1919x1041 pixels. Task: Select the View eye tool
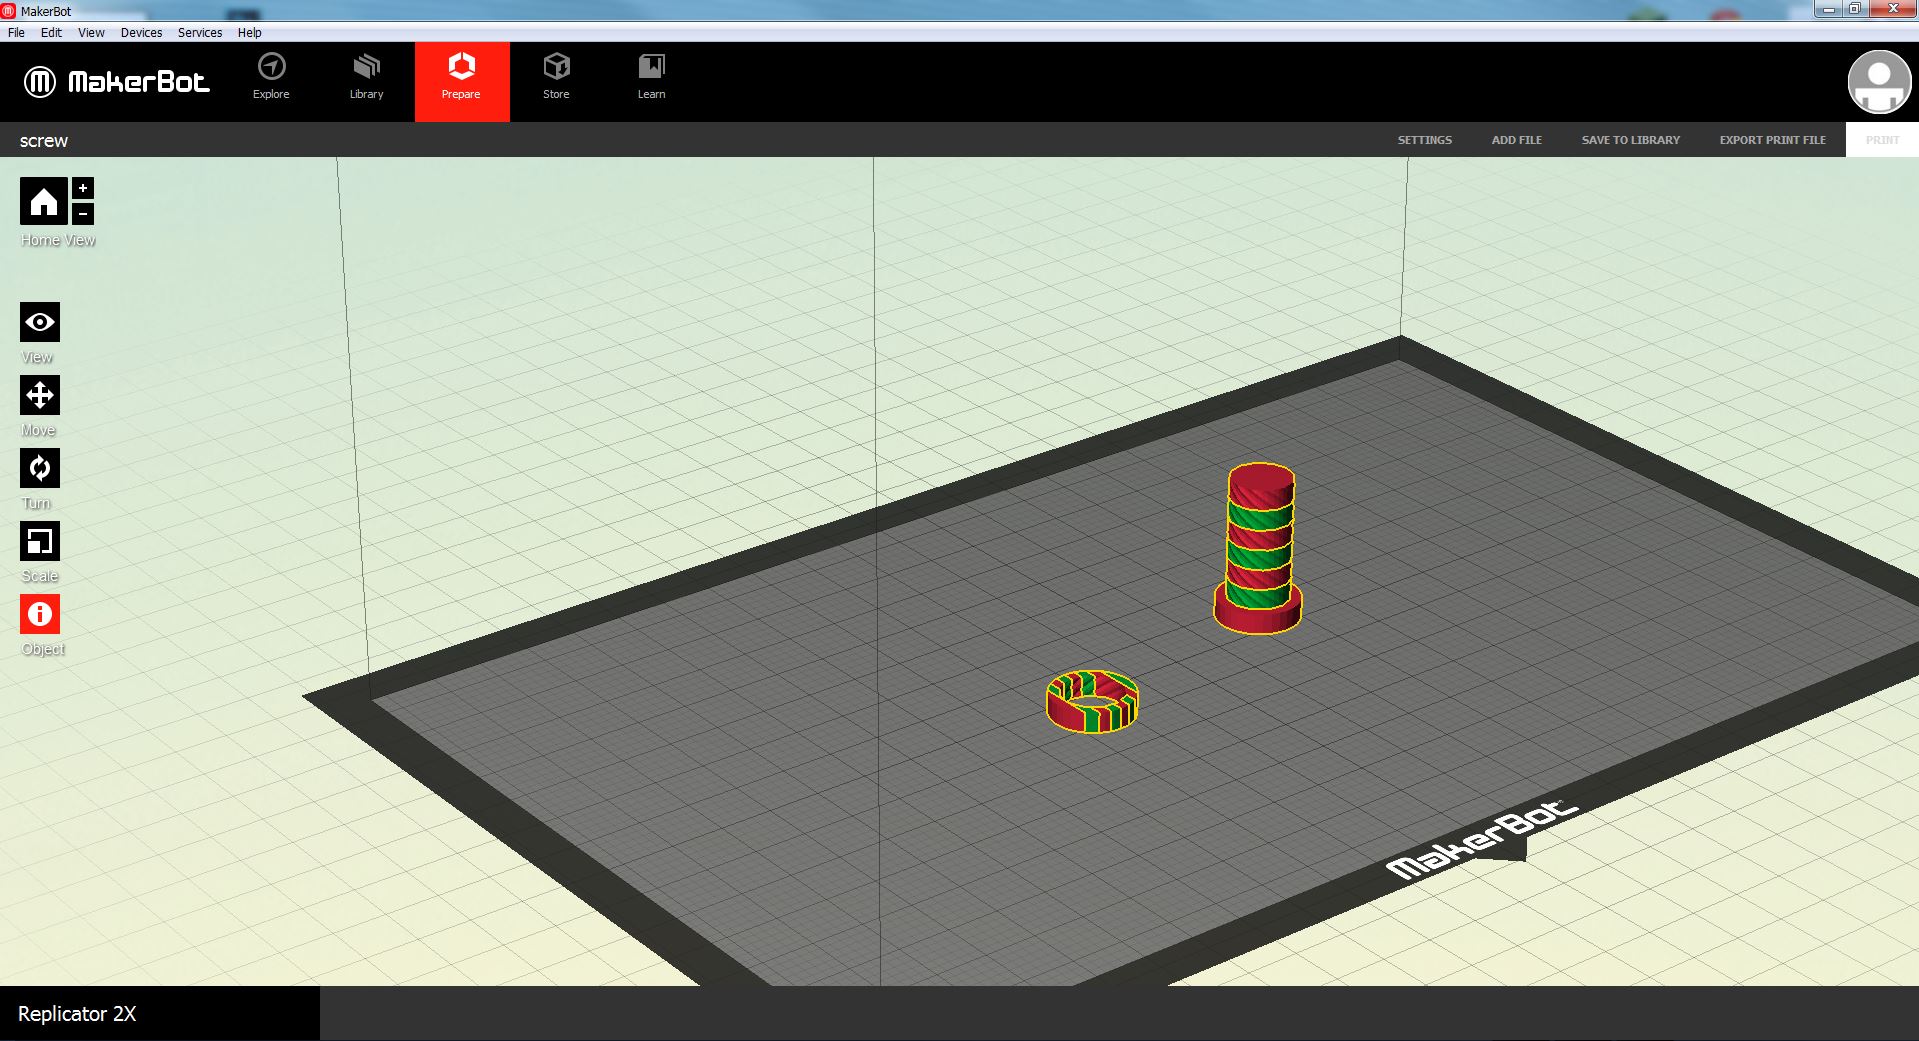[40, 322]
